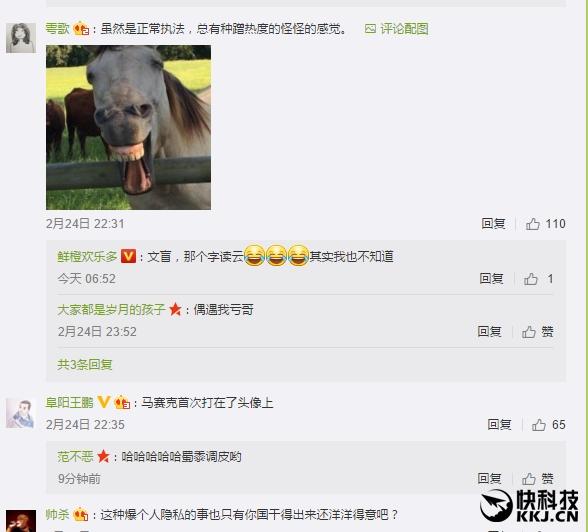The width and height of the screenshot is (588, 532).
Task: Click the verified V badge of 鲜橙欢乐多
Action: coord(128,256)
